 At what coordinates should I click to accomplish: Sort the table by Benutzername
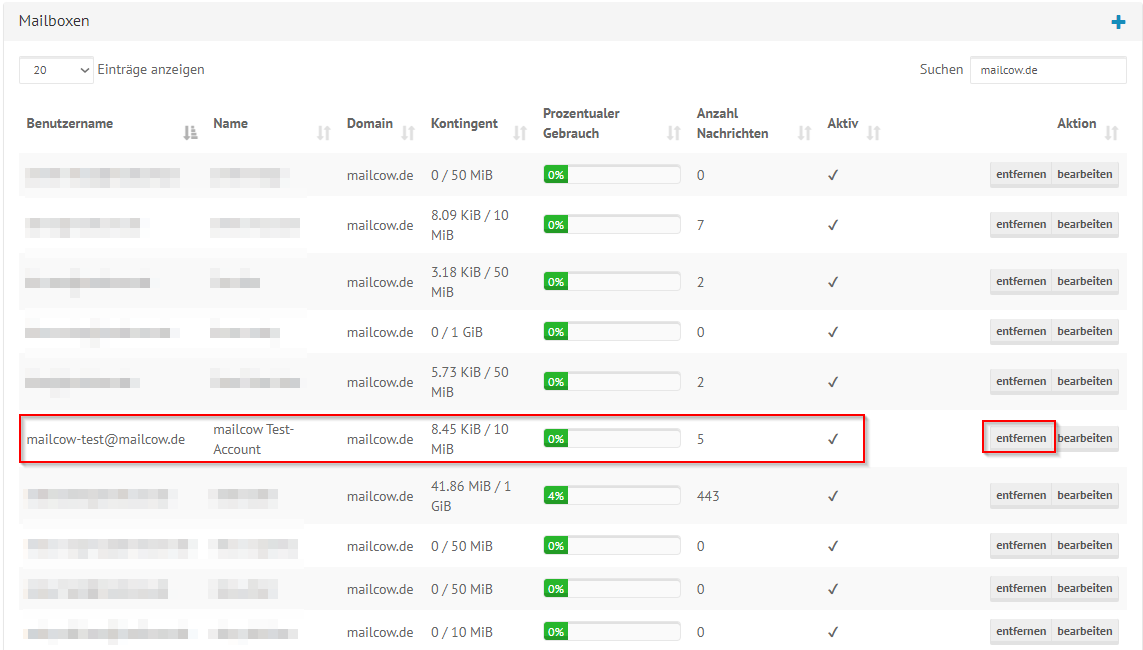pyautogui.click(x=190, y=130)
